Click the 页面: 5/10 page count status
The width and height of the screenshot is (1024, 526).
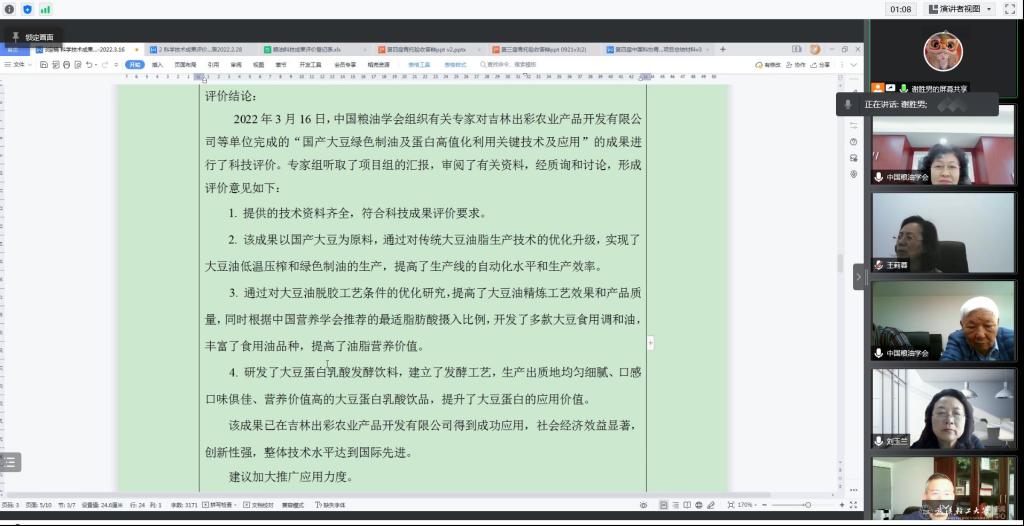(x=40, y=505)
